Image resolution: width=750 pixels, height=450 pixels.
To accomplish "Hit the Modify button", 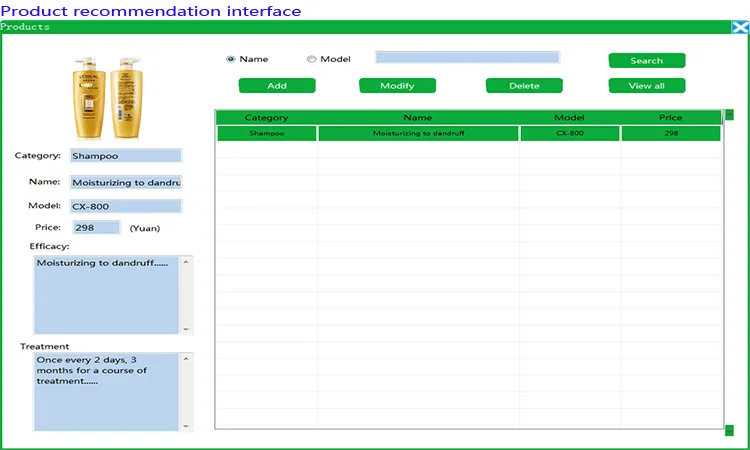I will tap(397, 86).
